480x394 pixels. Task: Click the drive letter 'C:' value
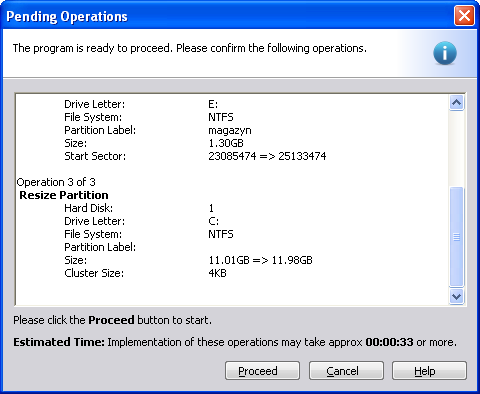click(x=213, y=221)
